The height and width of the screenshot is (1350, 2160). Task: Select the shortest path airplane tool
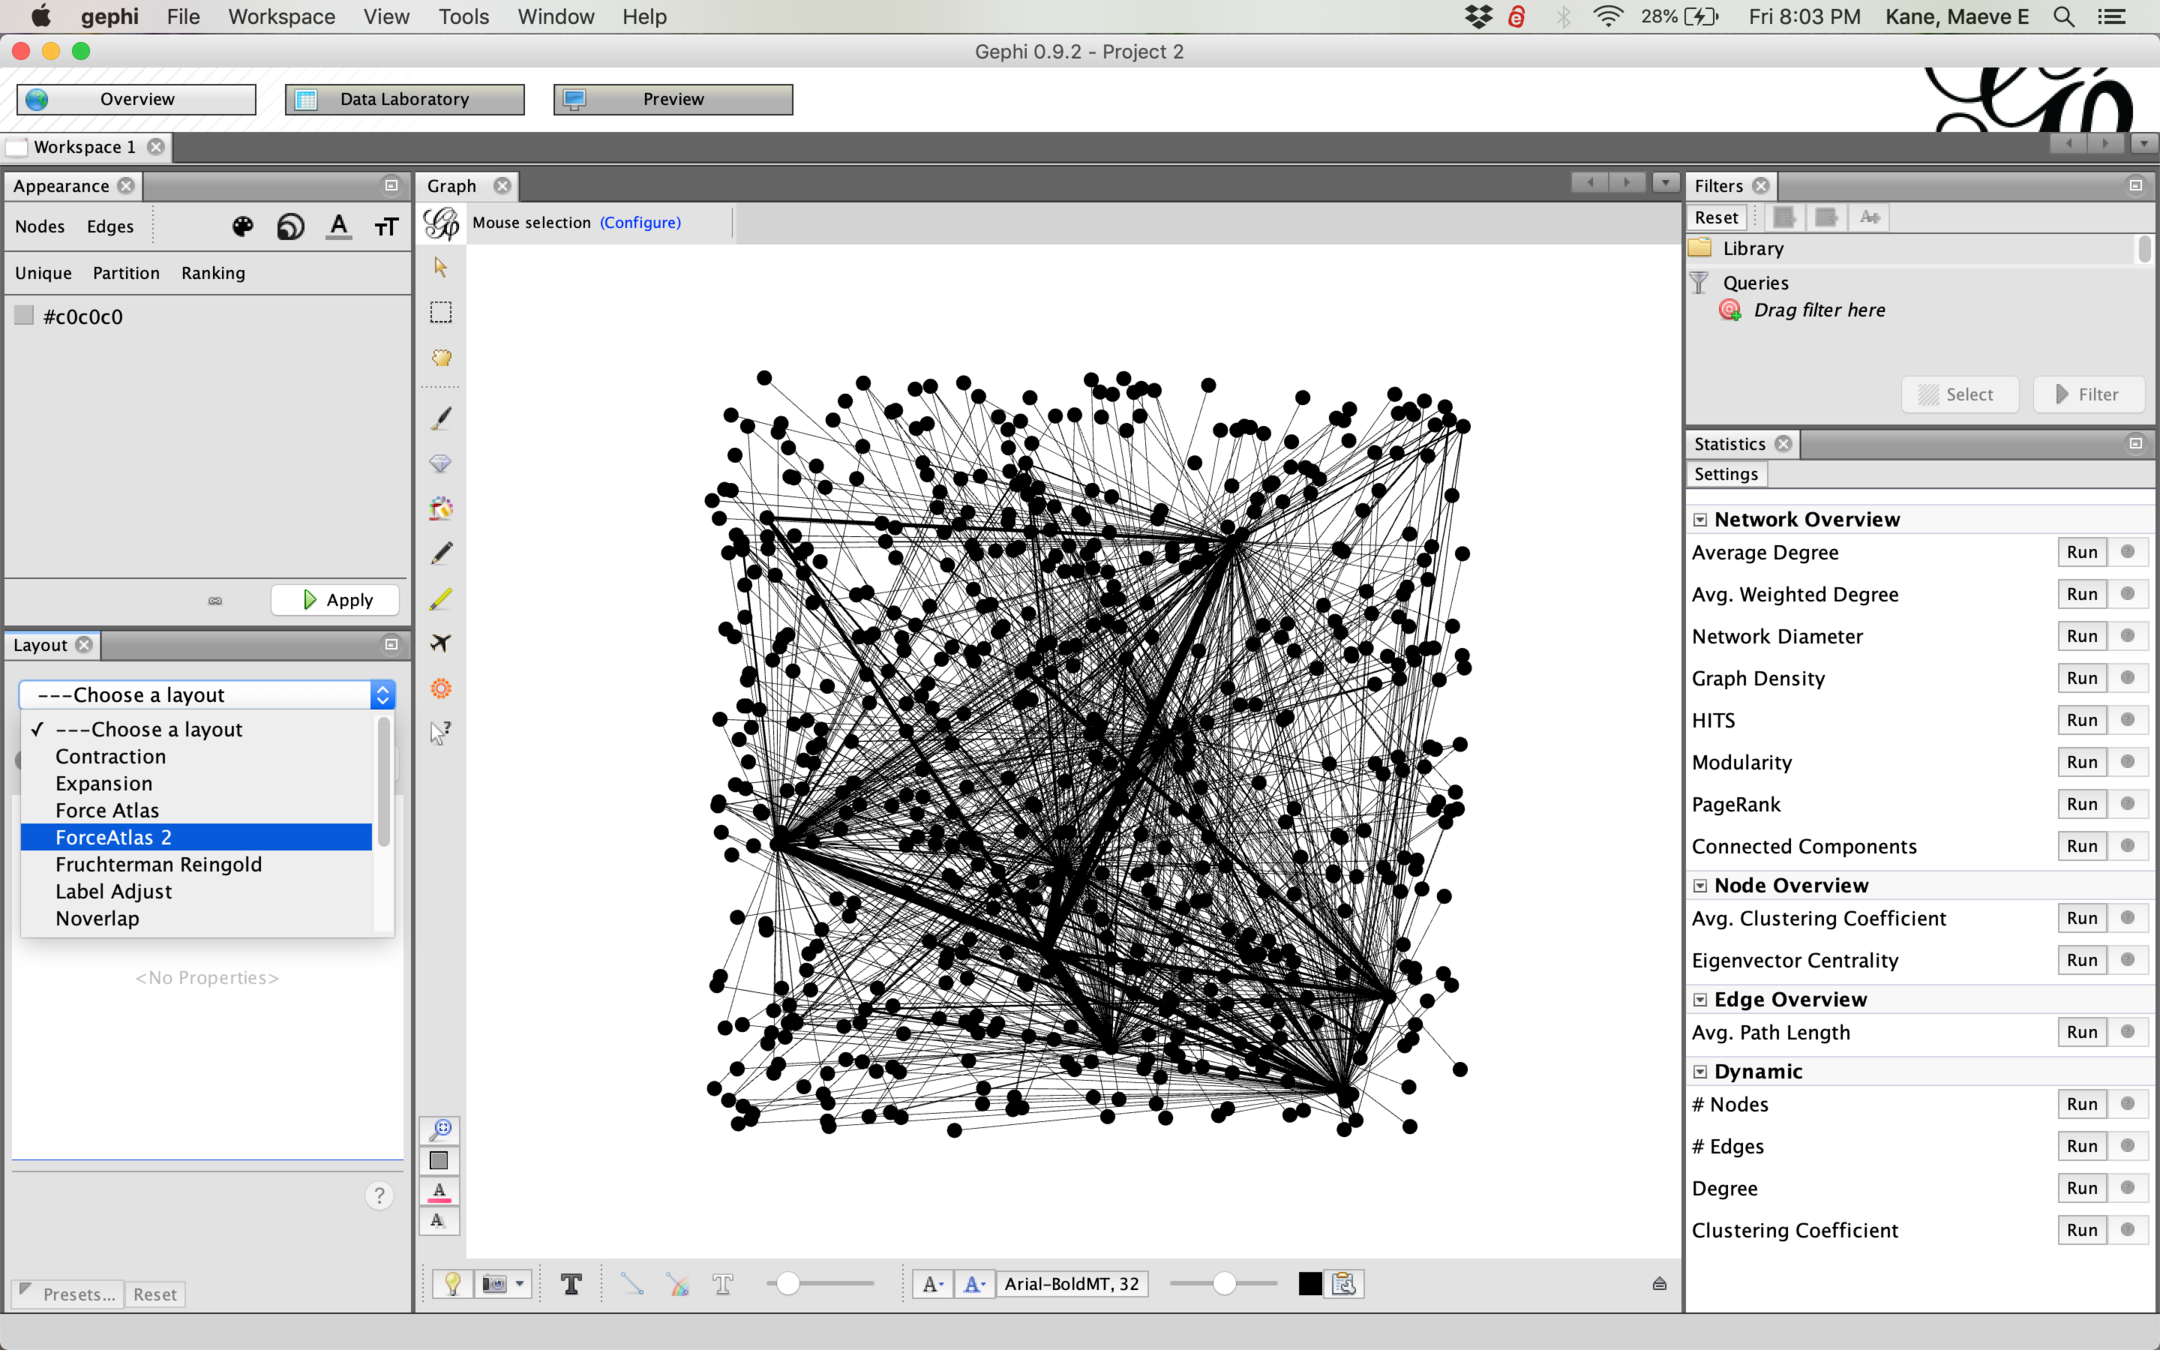440,643
